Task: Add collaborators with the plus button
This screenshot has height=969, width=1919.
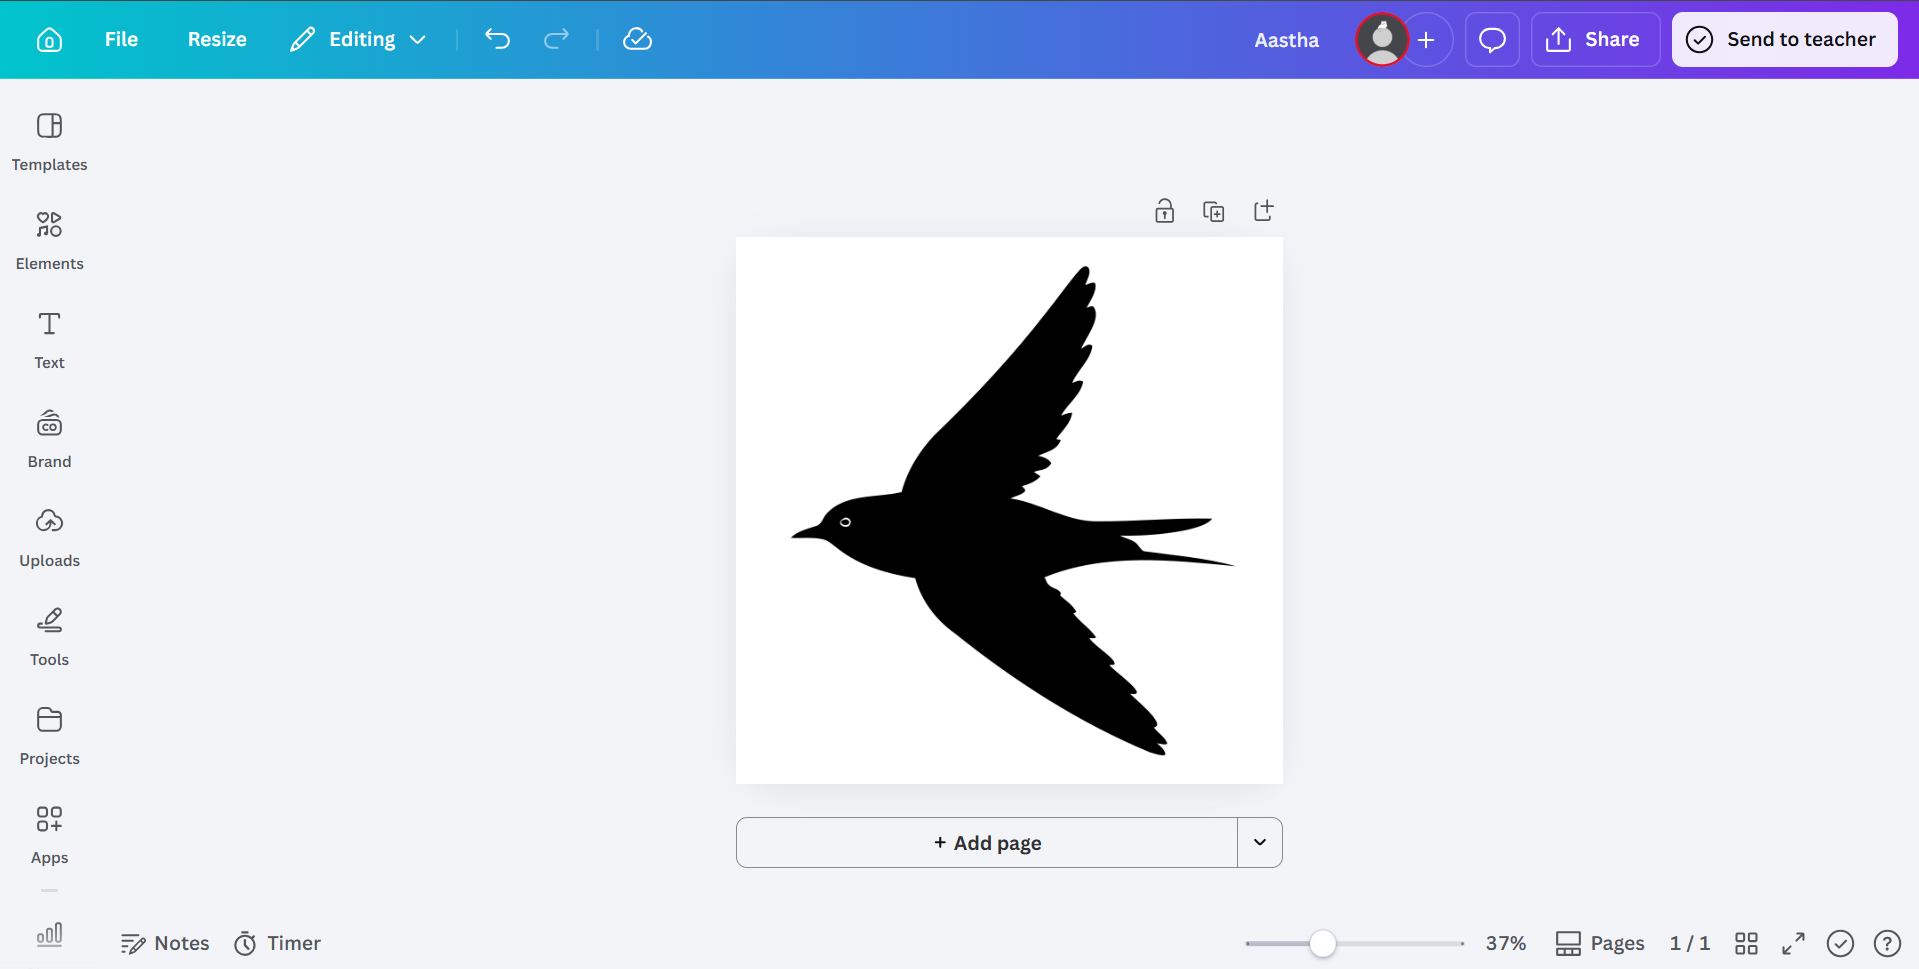Action: [x=1427, y=40]
